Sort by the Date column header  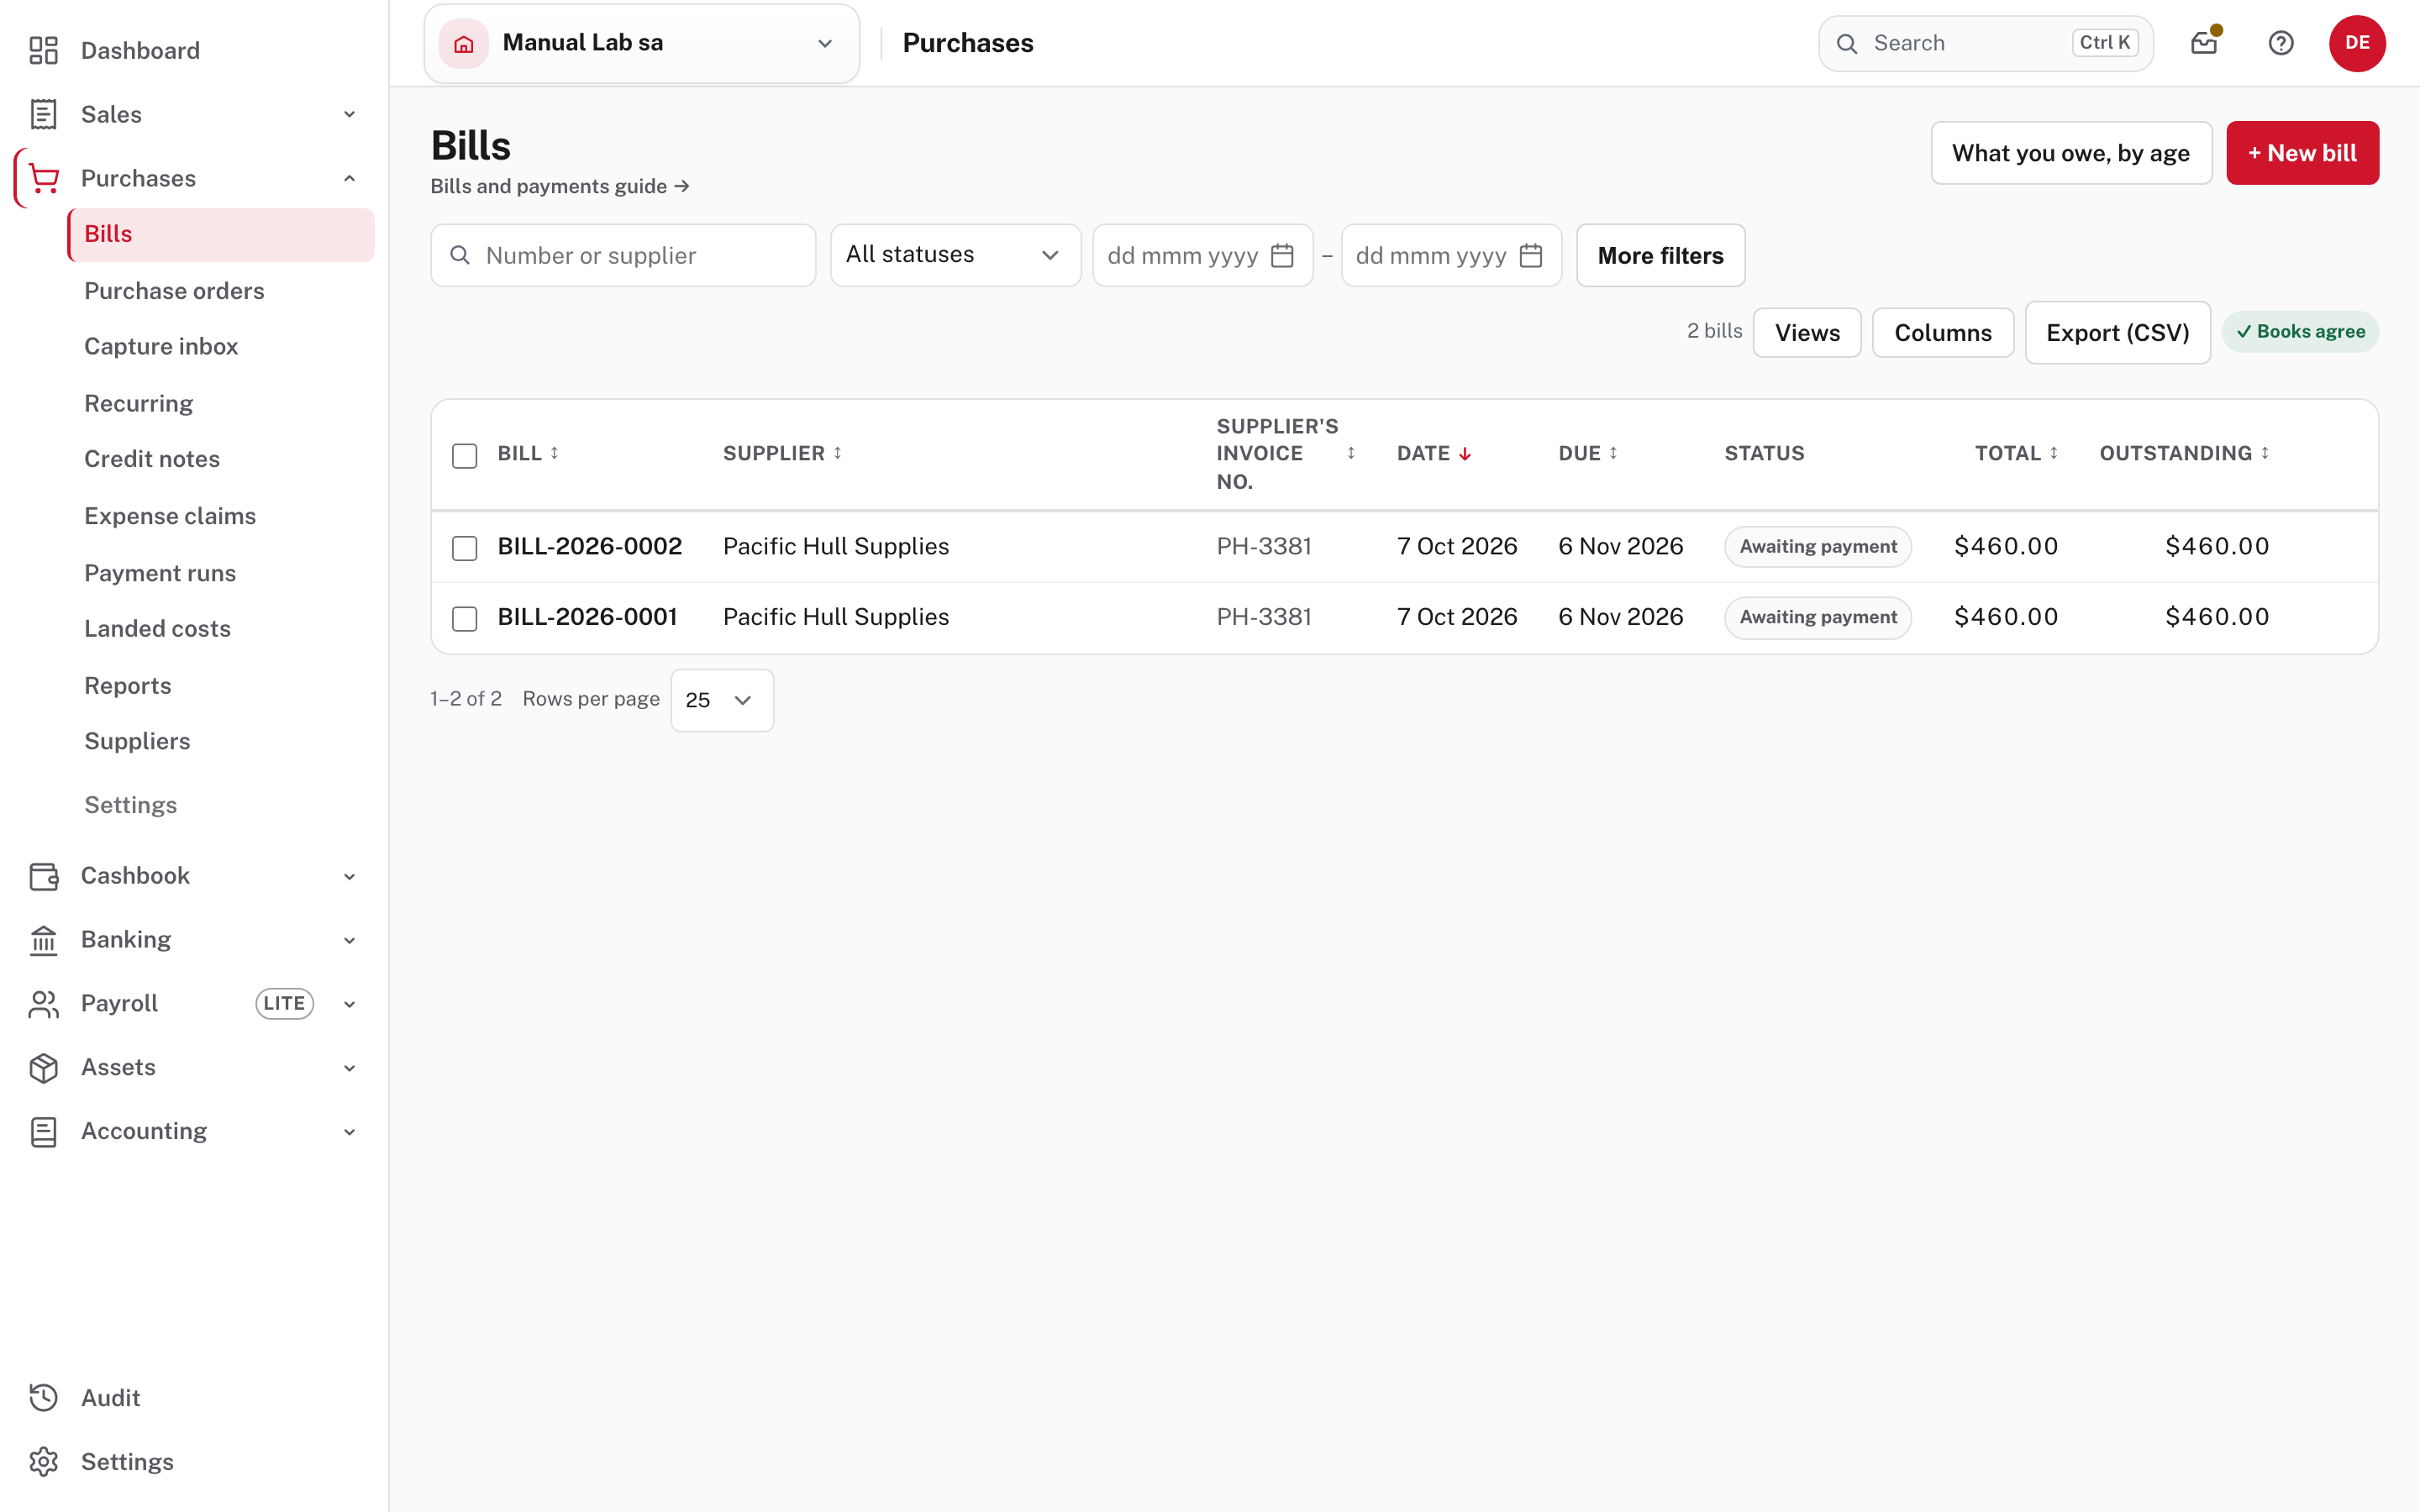pos(1433,454)
